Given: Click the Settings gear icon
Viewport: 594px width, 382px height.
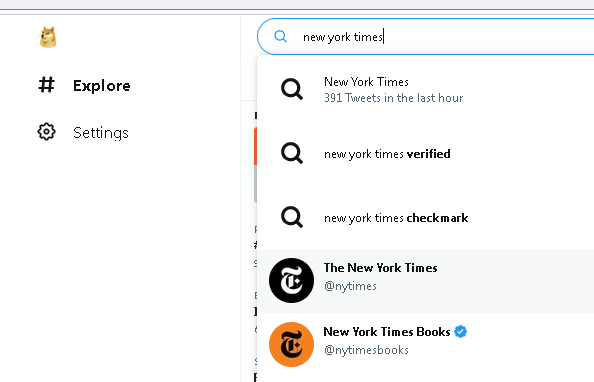Looking at the screenshot, I should coord(47,132).
